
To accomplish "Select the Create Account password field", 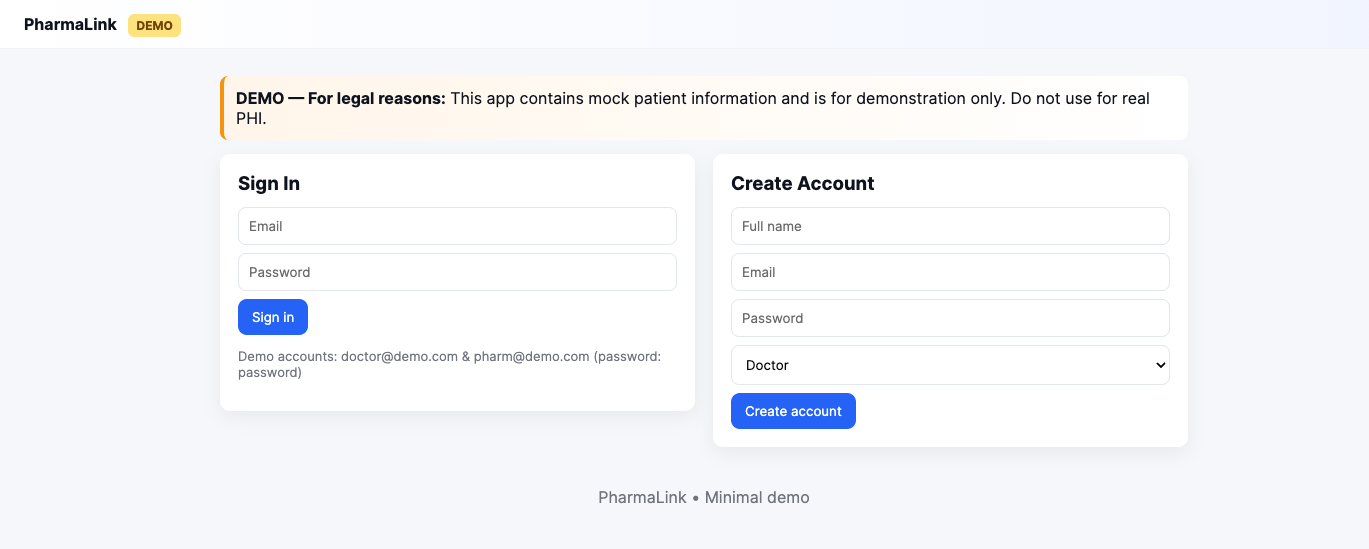I will [x=950, y=318].
